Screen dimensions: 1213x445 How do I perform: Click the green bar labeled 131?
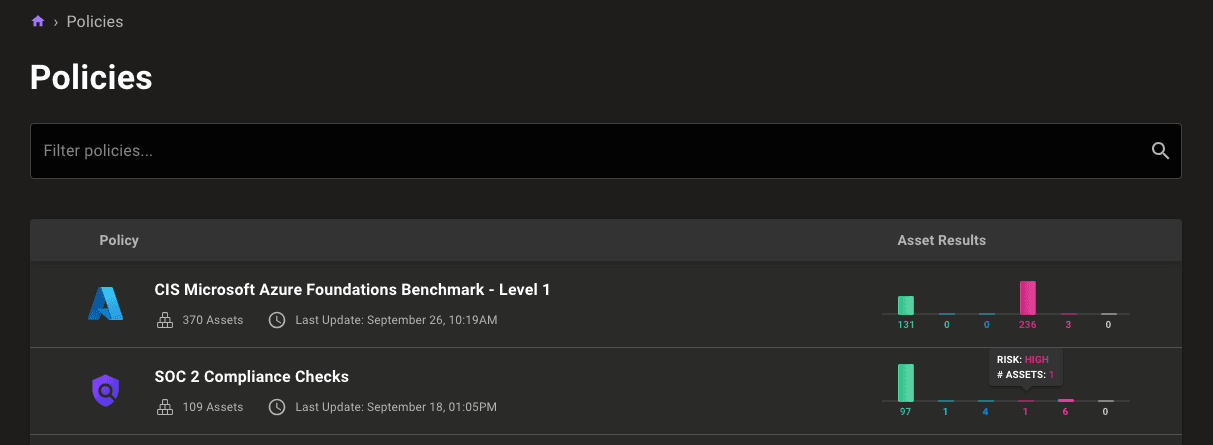click(x=905, y=305)
